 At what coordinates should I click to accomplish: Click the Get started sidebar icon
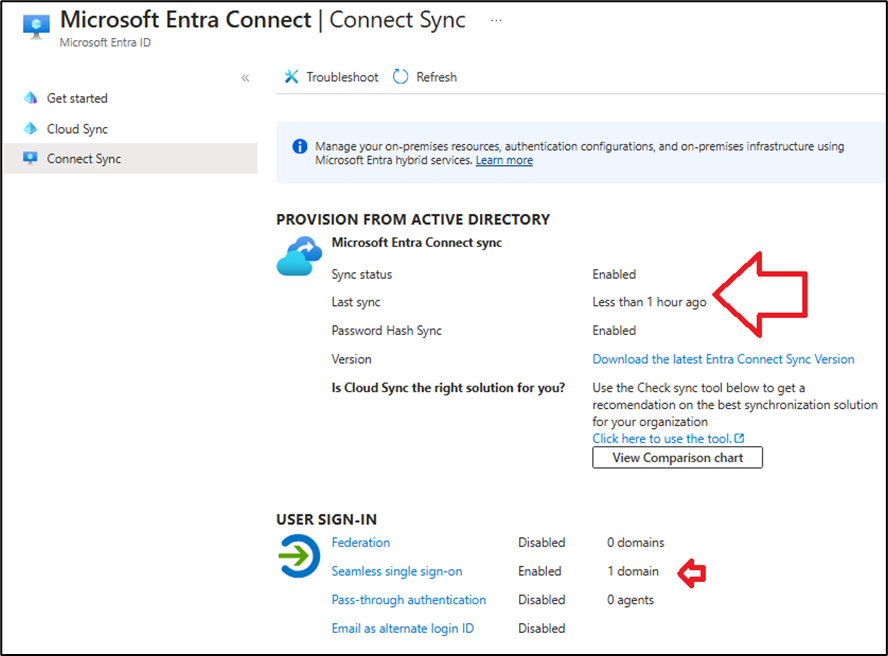pos(30,98)
